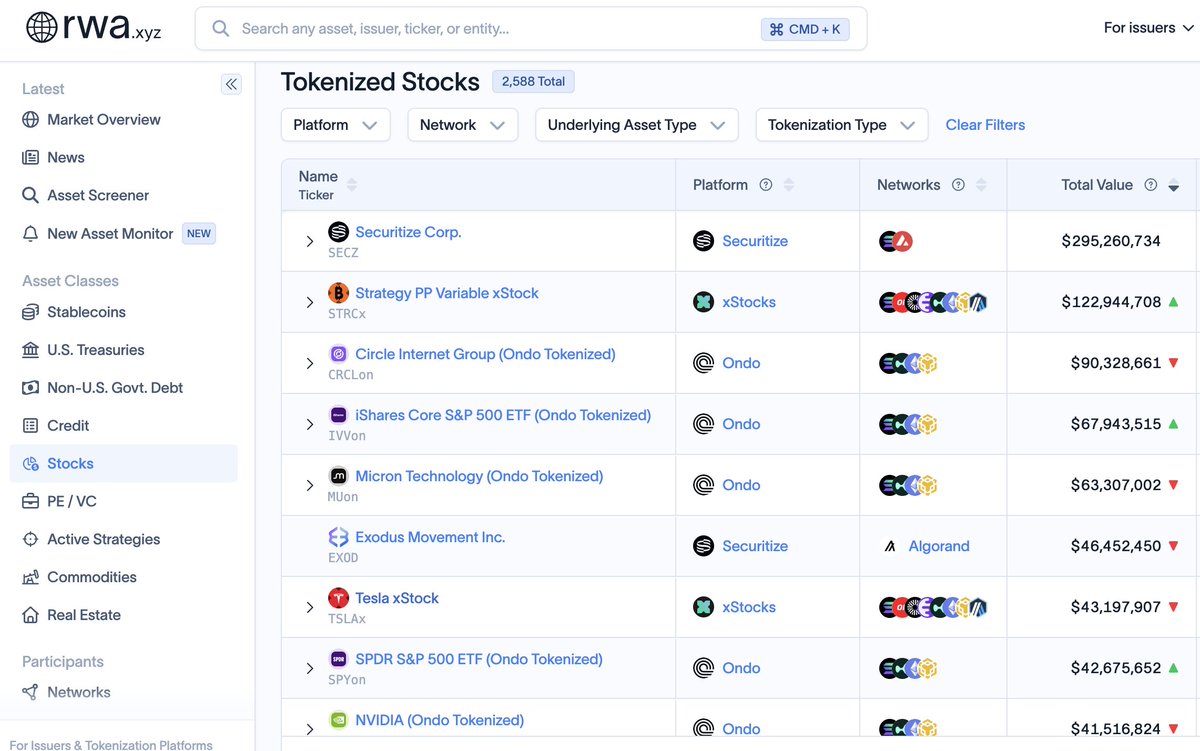Click the Algorand network link
Viewport: 1200px width, 751px height.
tap(939, 546)
